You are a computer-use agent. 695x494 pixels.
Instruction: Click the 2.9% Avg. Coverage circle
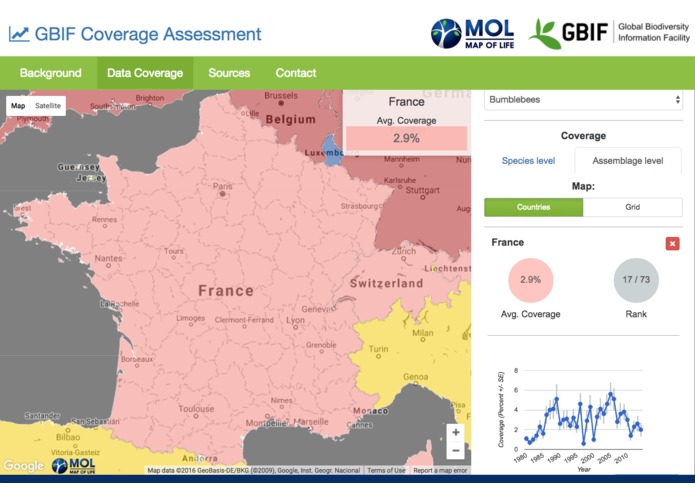pos(531,280)
